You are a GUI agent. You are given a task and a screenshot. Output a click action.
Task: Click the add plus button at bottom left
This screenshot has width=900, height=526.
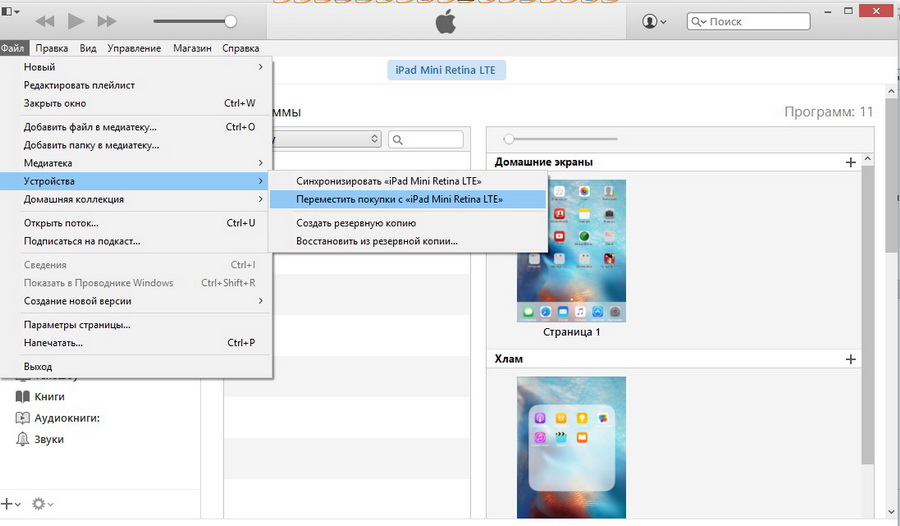[x=10, y=504]
